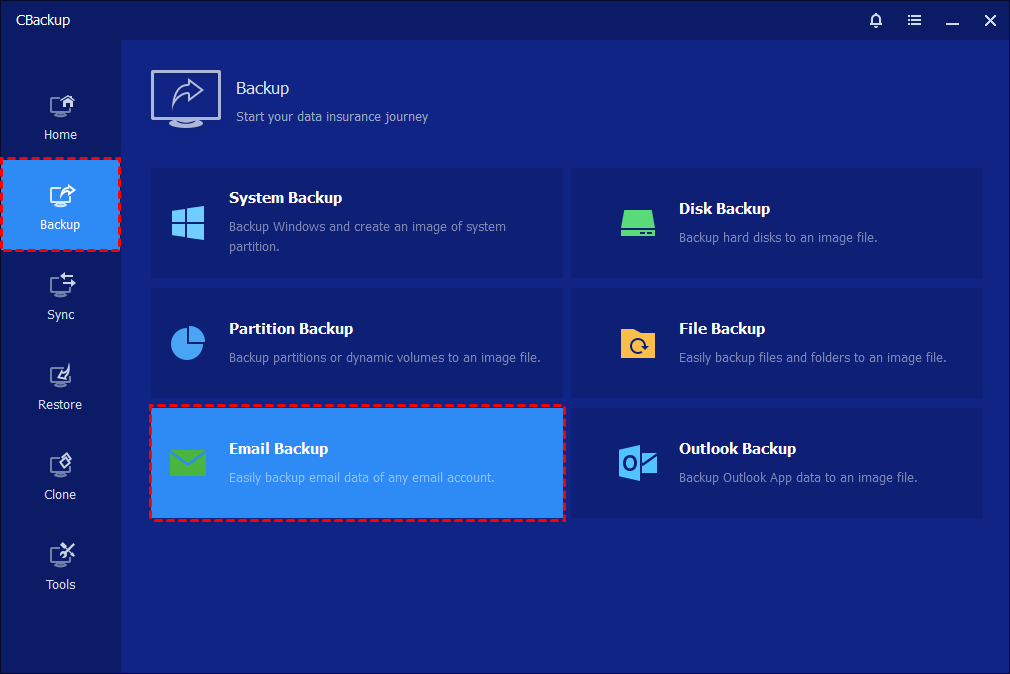
Task: Open the list menu icon in title bar
Action: pos(914,20)
